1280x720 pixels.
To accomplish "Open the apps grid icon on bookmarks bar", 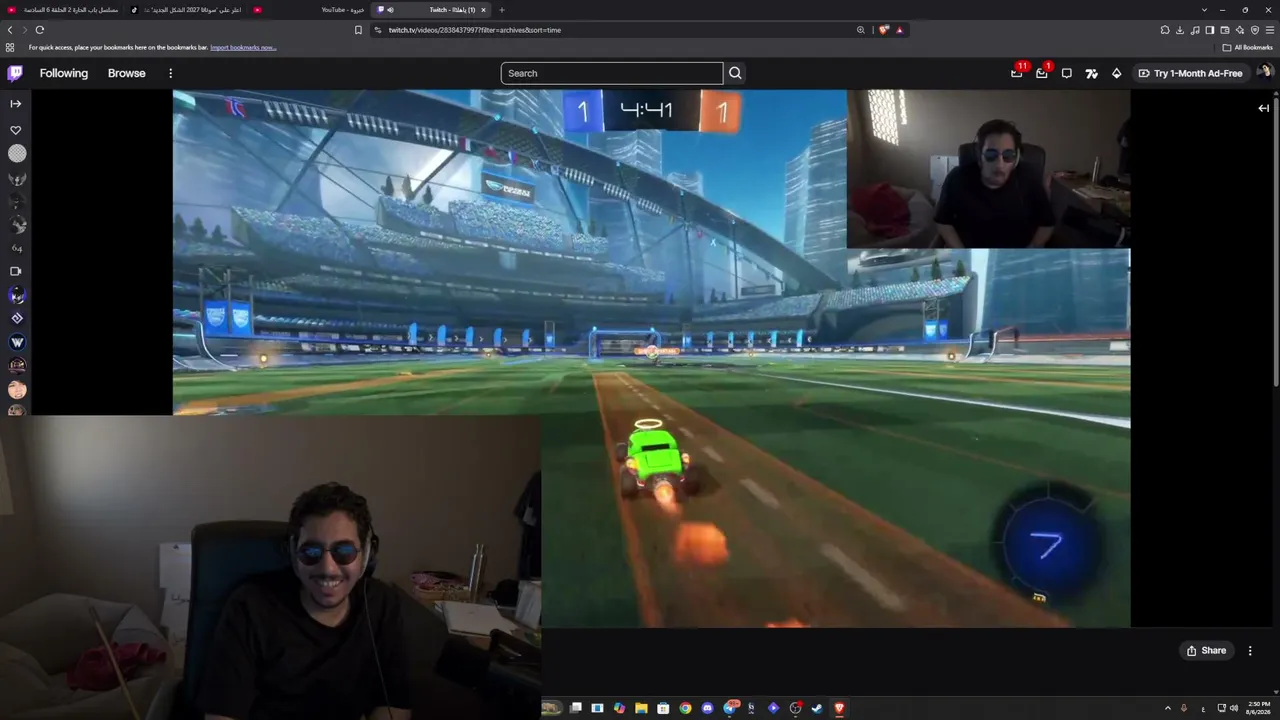I will coord(10,47).
